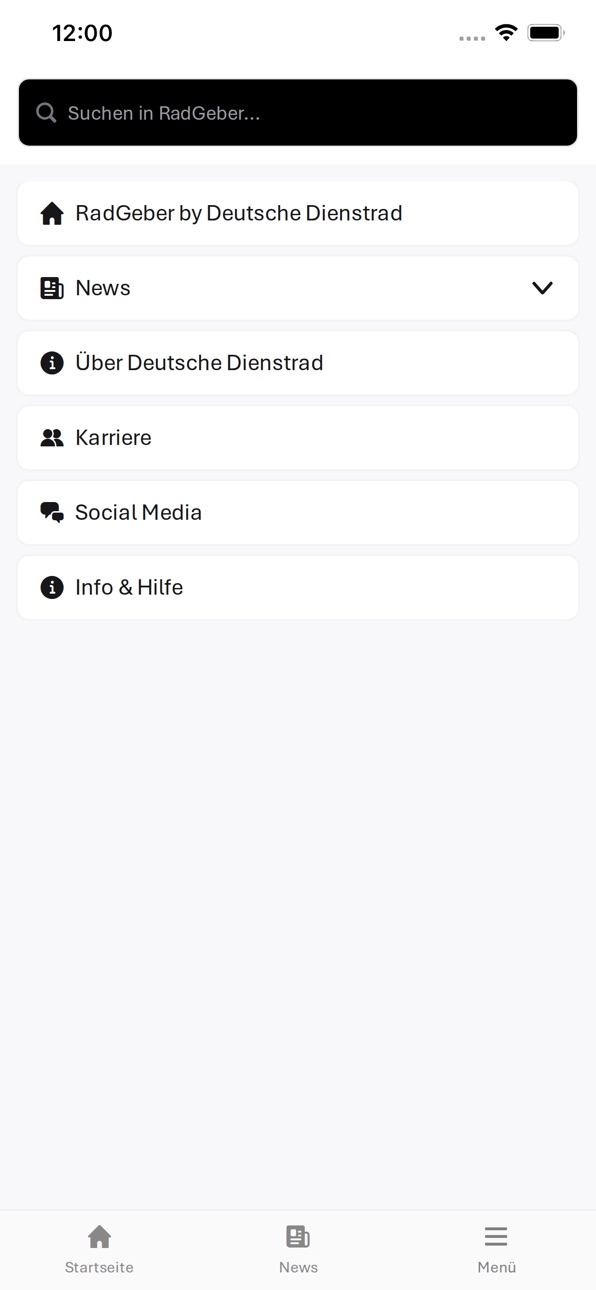Tap the hamburger Menü icon

[496, 1237]
